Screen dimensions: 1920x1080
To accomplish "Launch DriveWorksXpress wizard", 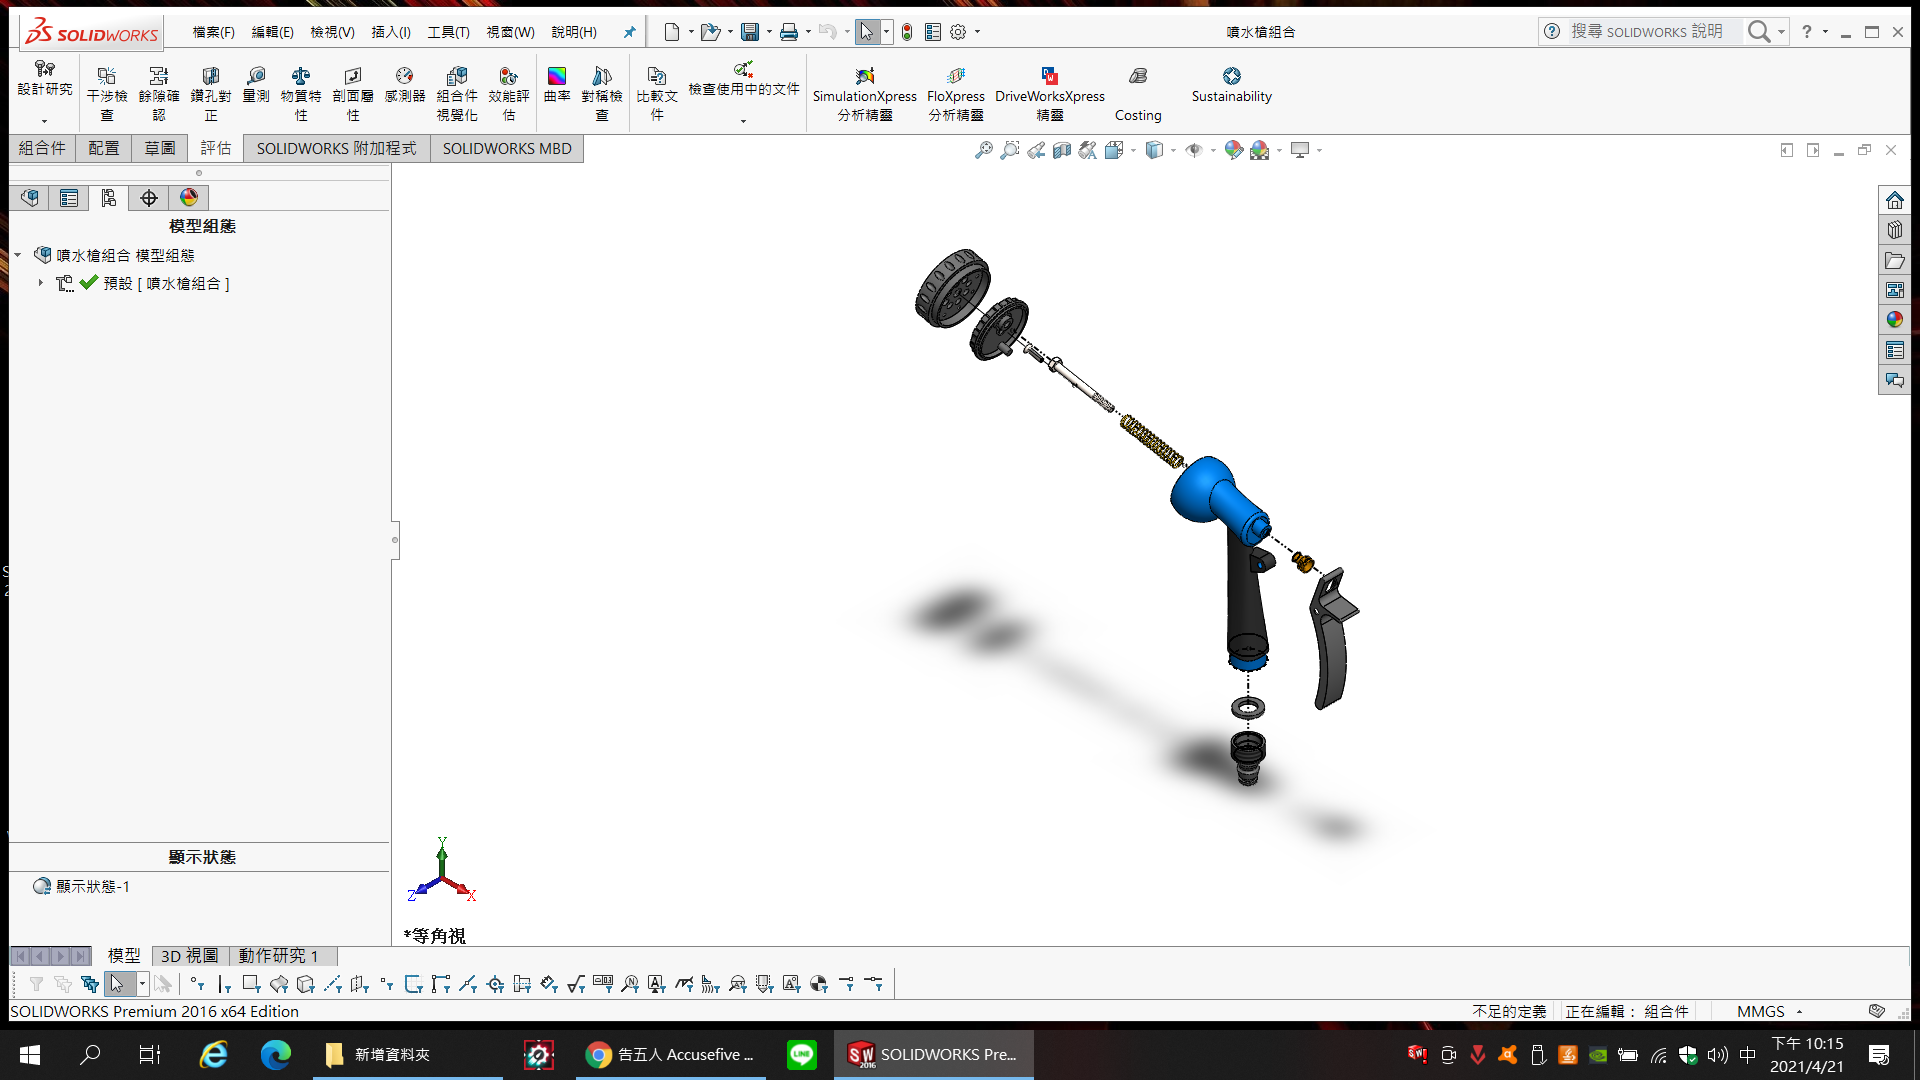I will pos(1050,93).
